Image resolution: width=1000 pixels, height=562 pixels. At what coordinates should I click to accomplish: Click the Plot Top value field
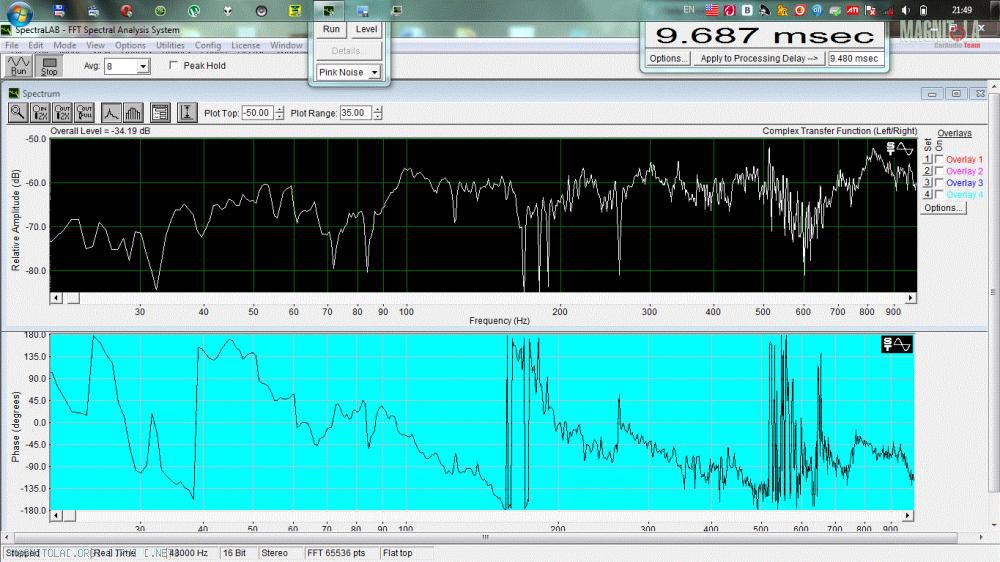(258, 113)
